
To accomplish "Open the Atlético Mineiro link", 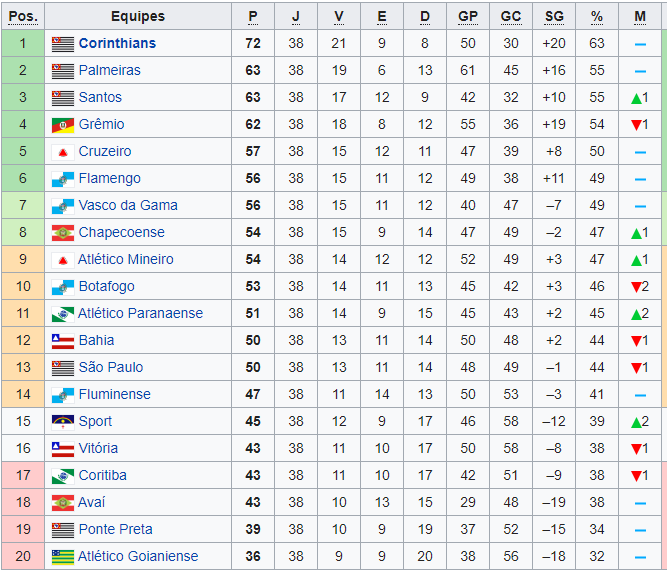I will (125, 260).
